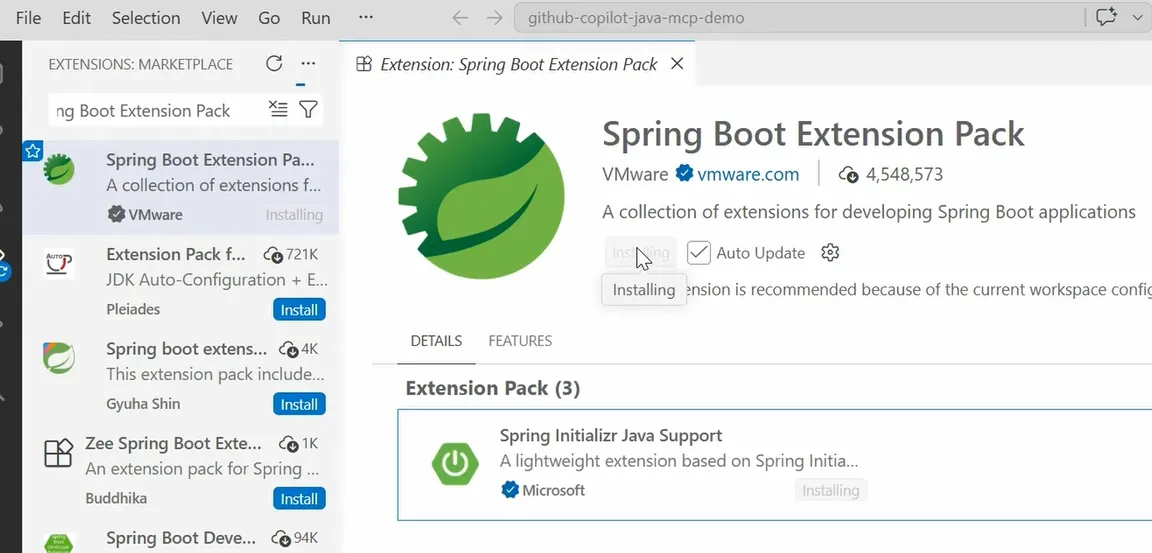Viewport: 1152px width, 553px height.
Task: Click the Spring Boot Extension Pack list icon
Action: (x=59, y=169)
